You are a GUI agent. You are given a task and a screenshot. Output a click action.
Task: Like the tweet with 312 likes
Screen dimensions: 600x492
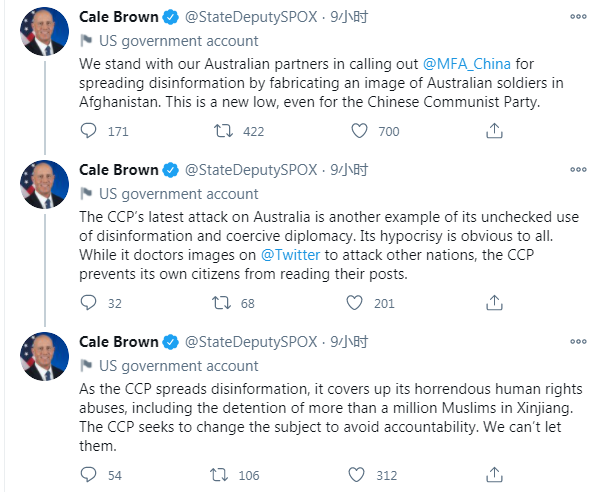[359, 475]
